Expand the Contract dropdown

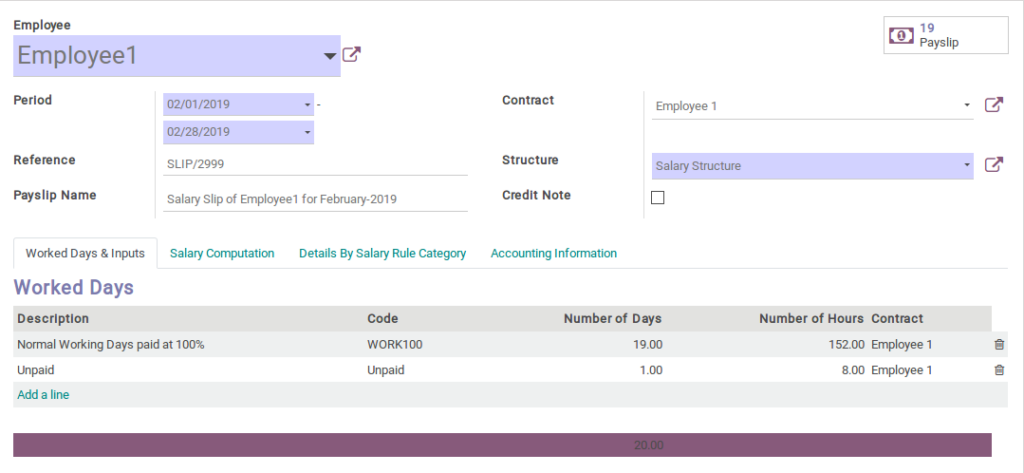[x=967, y=105]
